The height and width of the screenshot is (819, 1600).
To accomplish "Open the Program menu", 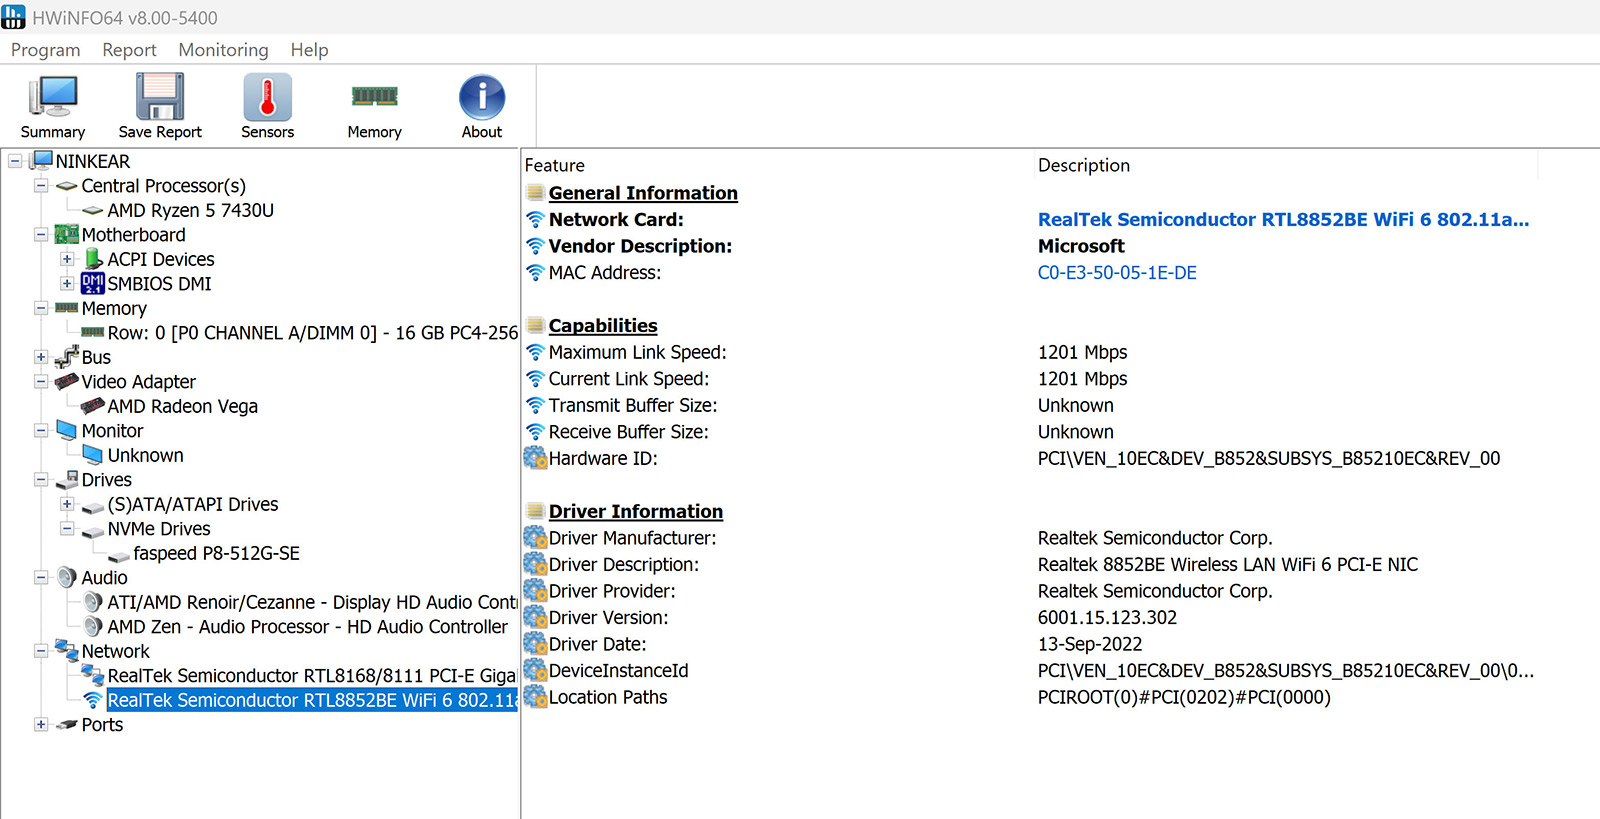I will (45, 50).
